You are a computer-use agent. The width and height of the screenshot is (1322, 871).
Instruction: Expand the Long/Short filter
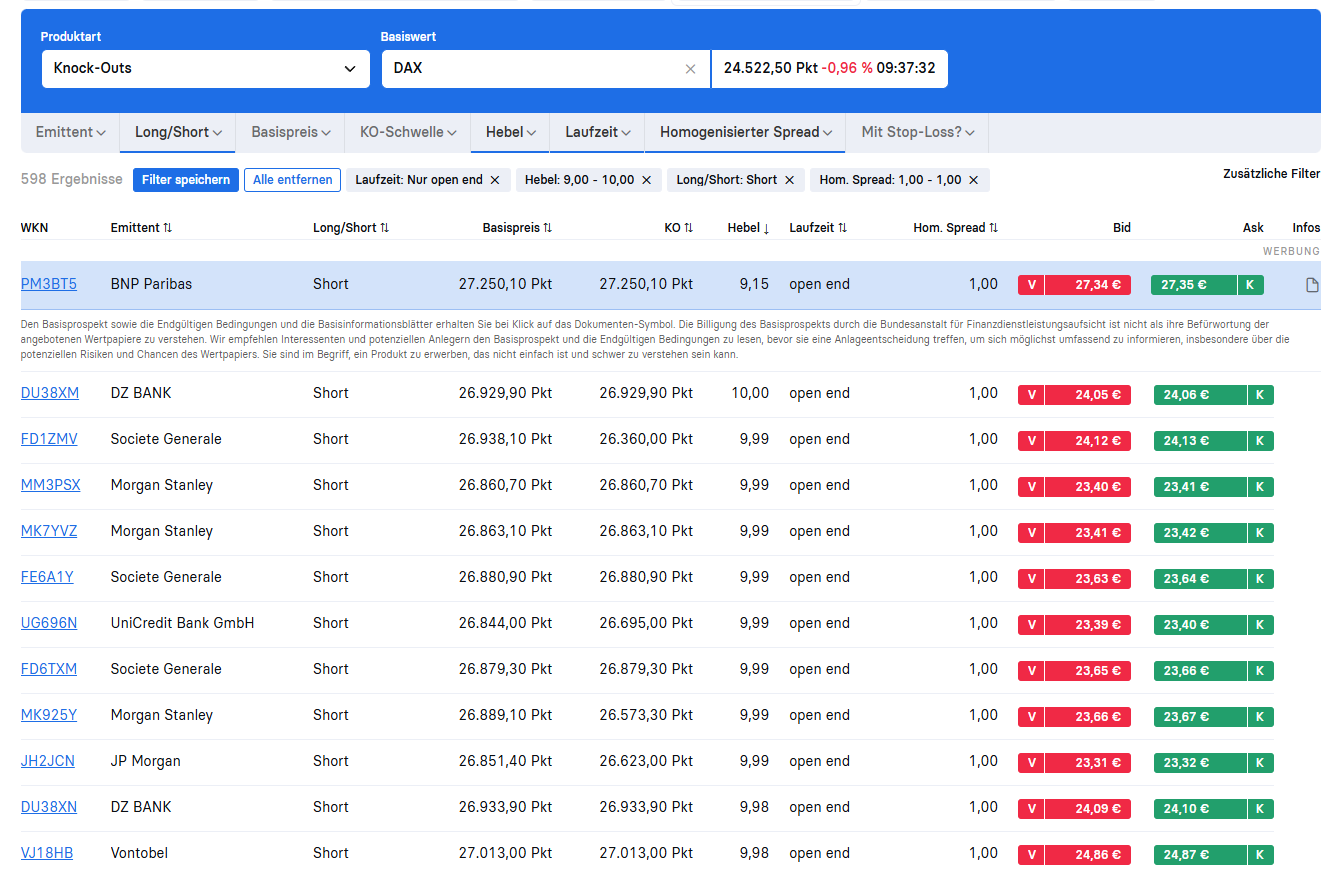point(178,132)
